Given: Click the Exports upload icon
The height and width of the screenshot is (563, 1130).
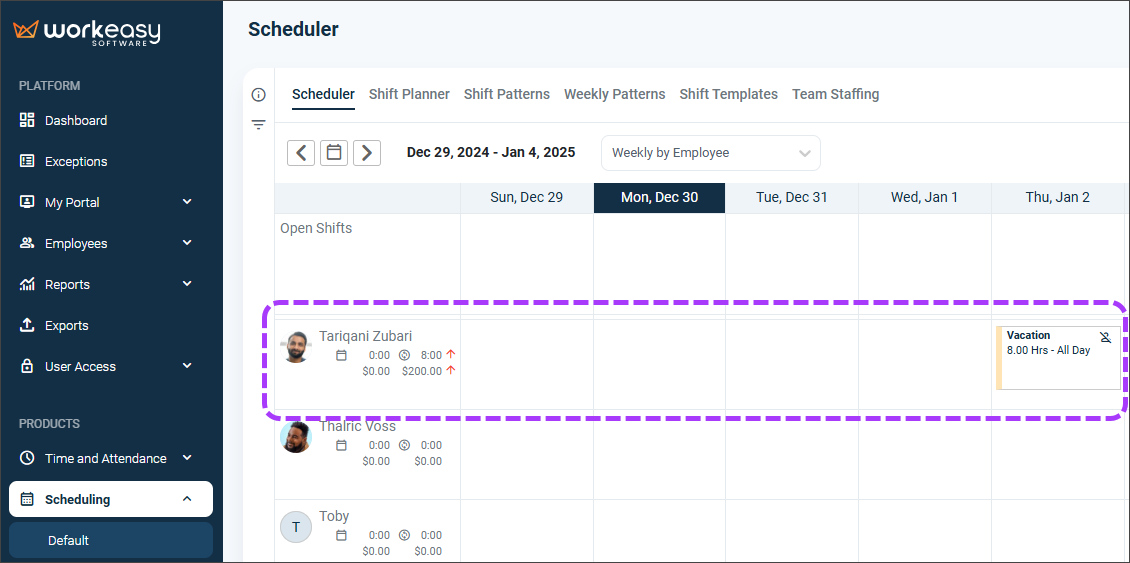Looking at the screenshot, I should [27, 325].
